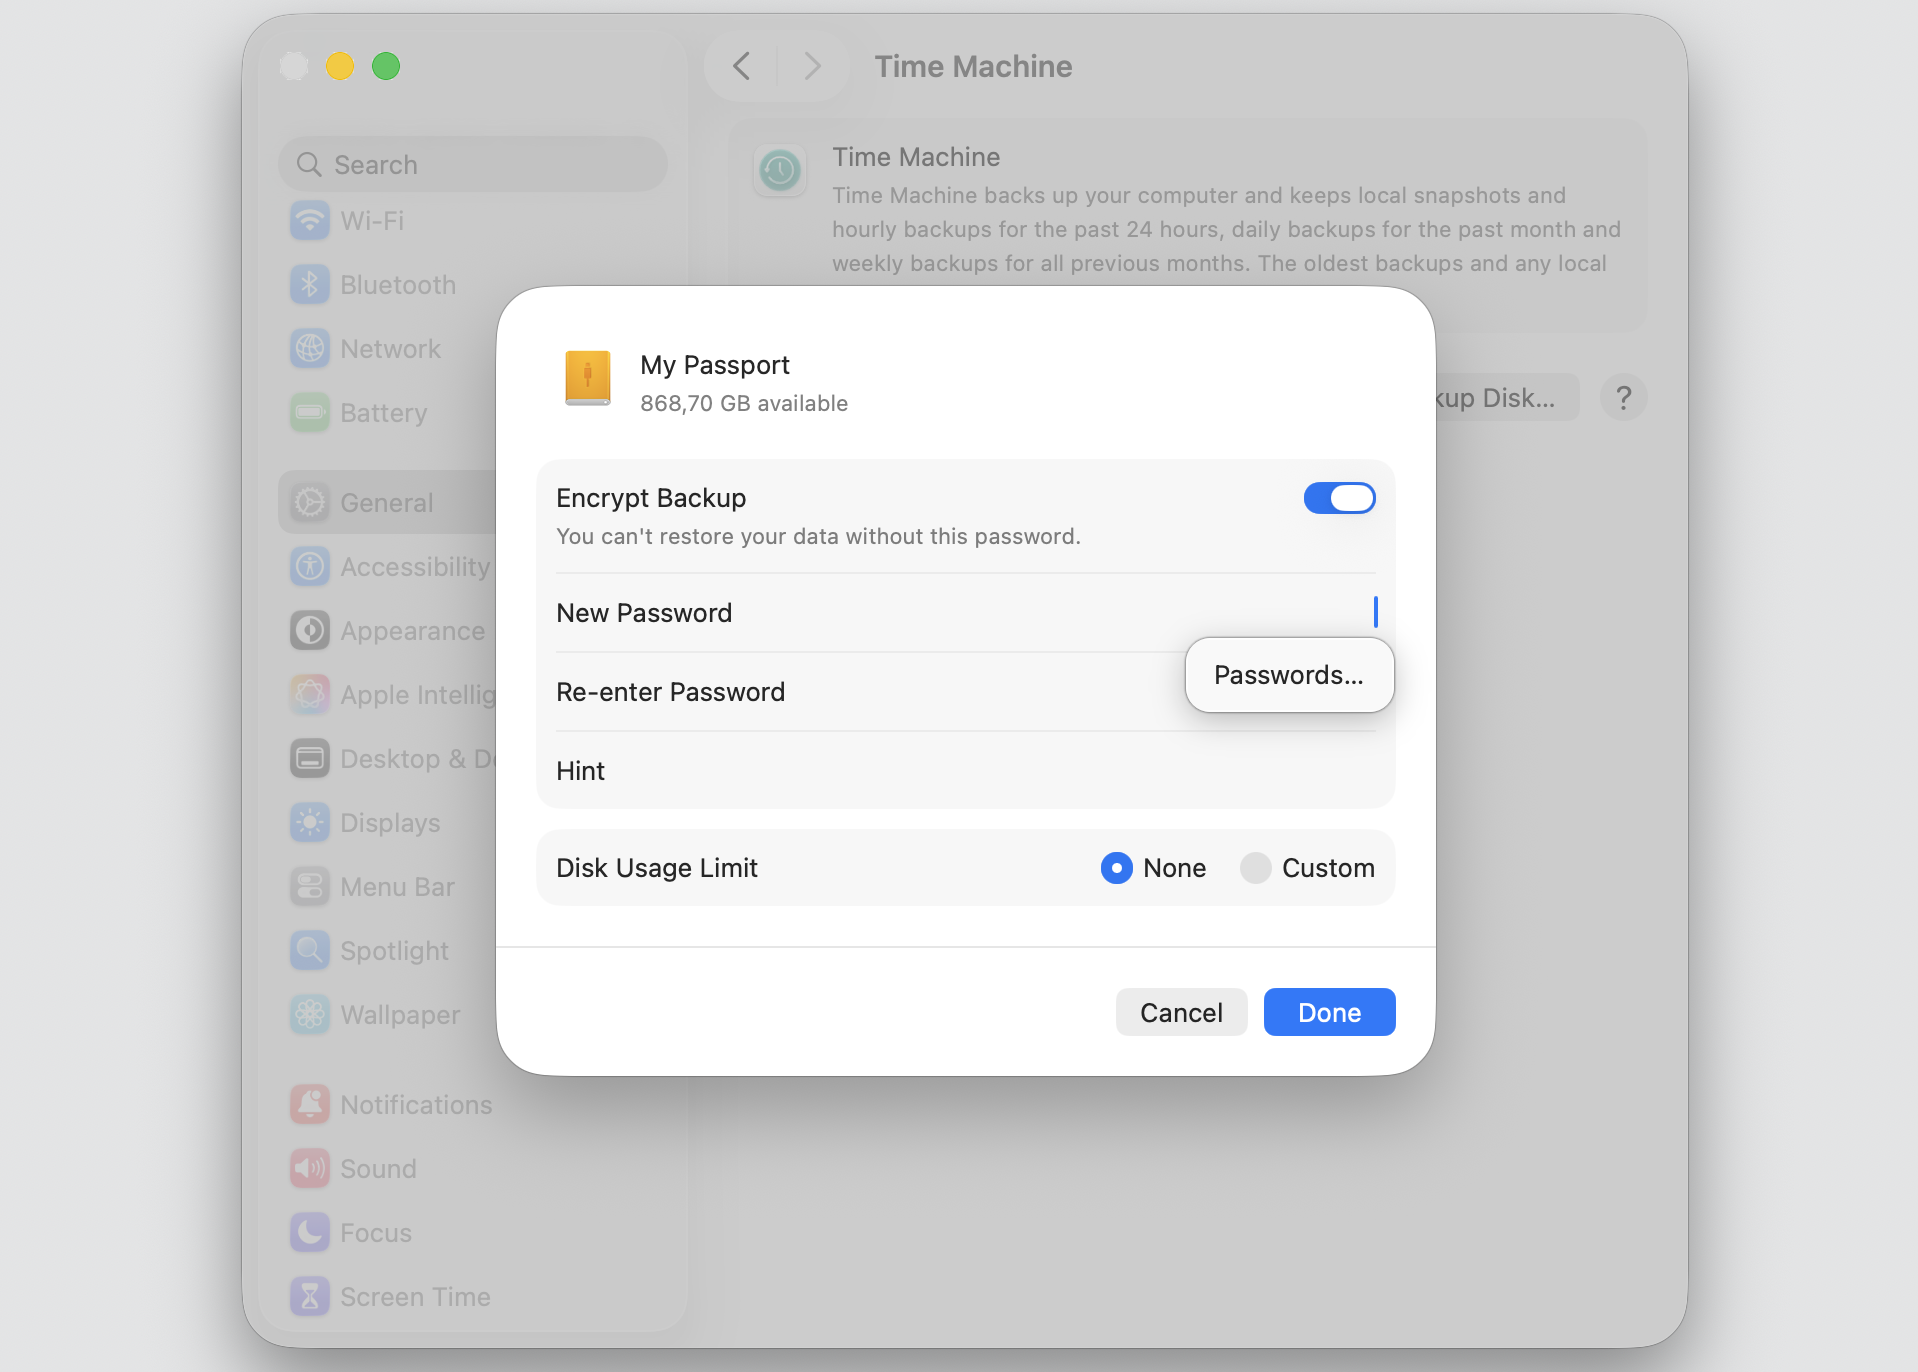Click the My Passport drive icon
1918x1372 pixels.
click(588, 378)
